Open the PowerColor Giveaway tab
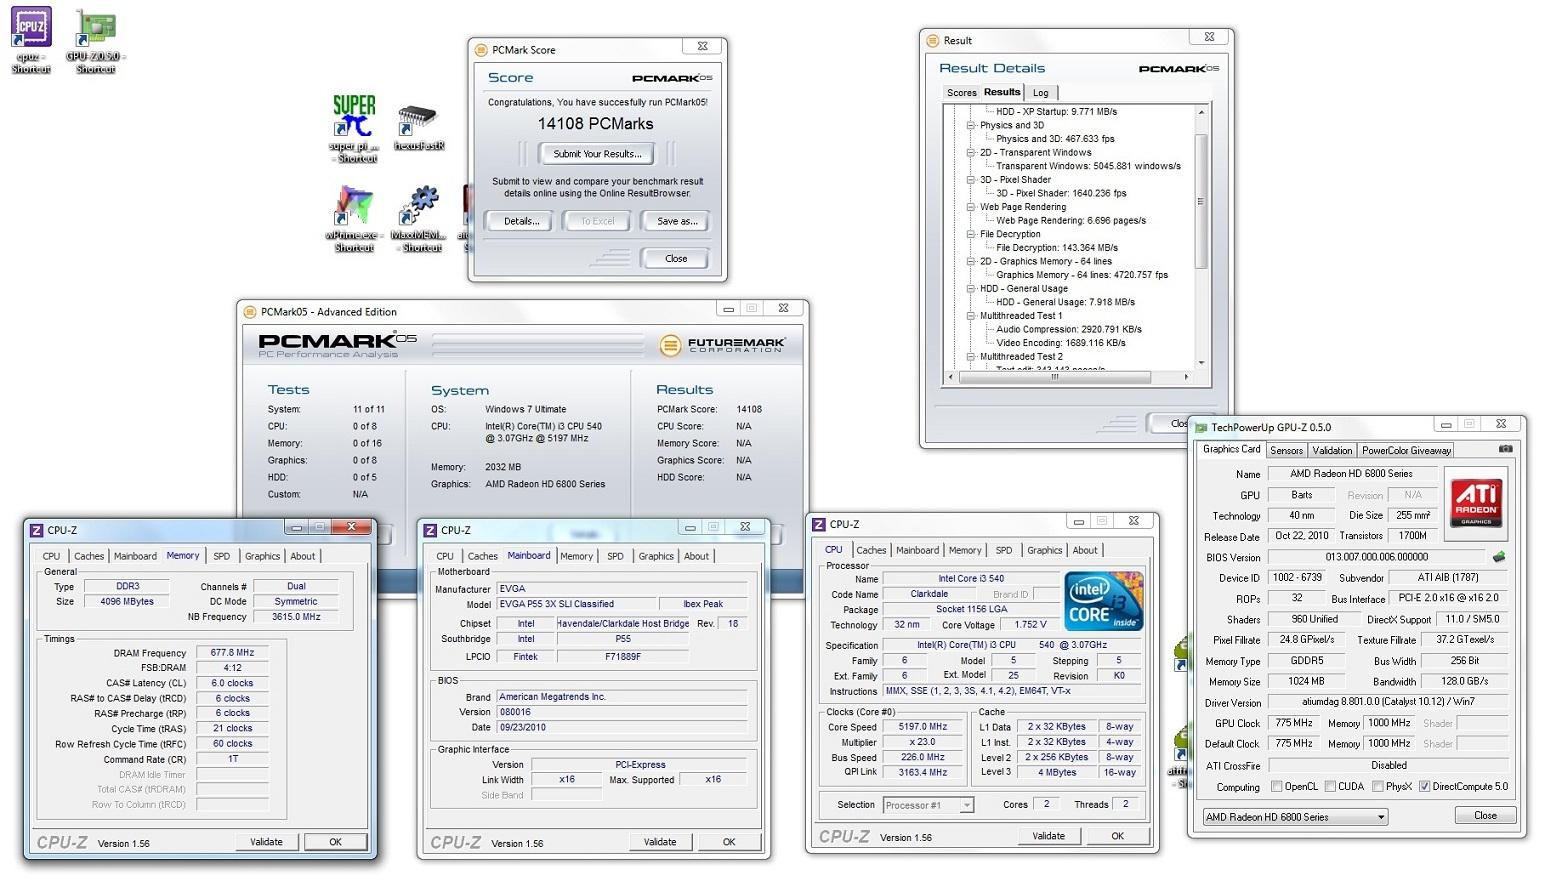This screenshot has width=1545, height=881. coord(1406,451)
